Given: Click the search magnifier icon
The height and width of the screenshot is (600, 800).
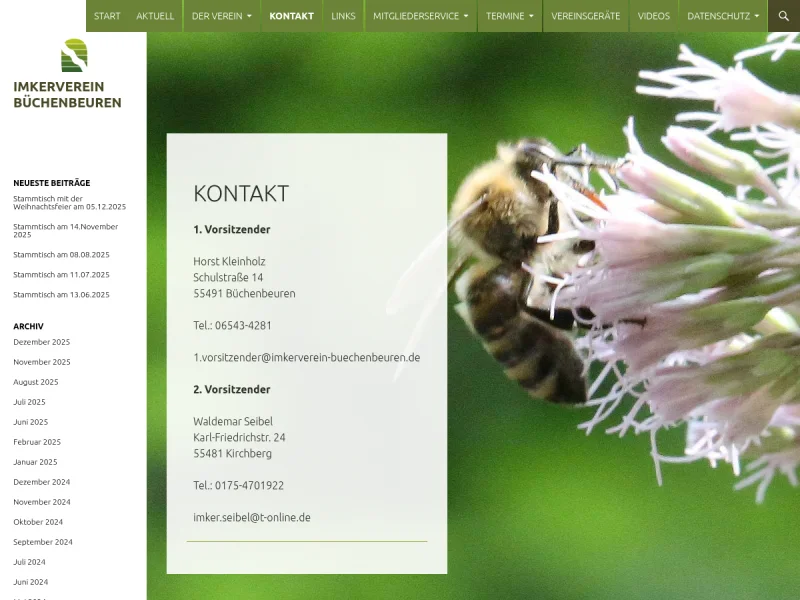Looking at the screenshot, I should coord(784,16).
